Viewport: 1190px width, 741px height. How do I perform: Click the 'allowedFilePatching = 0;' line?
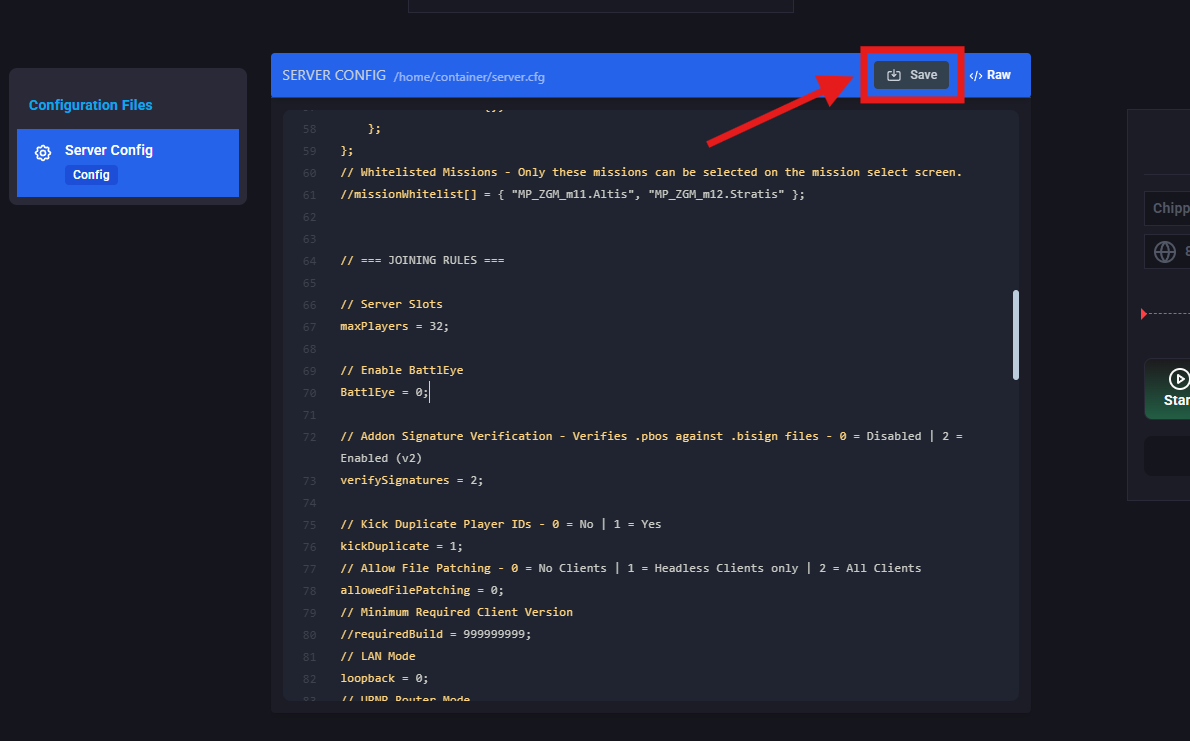point(422,590)
